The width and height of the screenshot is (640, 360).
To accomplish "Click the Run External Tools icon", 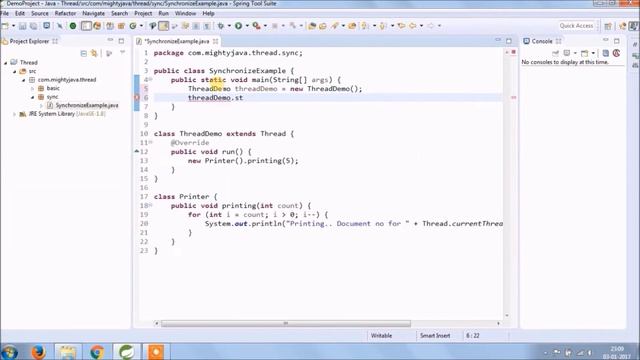I will point(256,26).
